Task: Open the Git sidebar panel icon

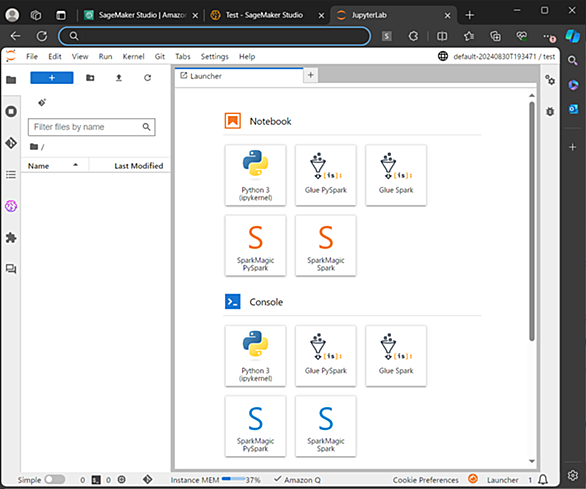Action: pyautogui.click(x=11, y=143)
